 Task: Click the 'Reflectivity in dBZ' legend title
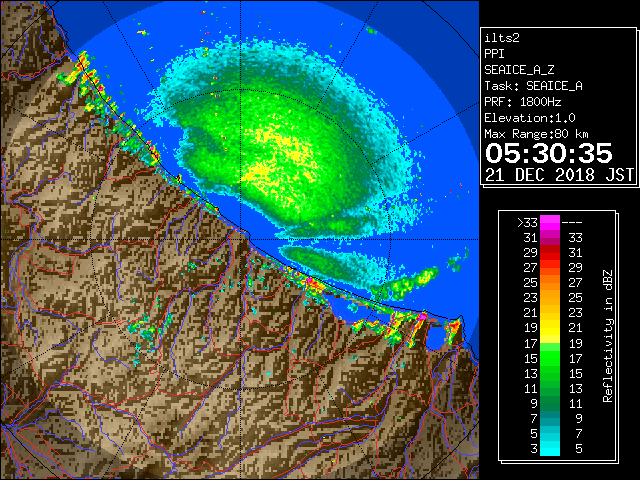click(x=608, y=336)
